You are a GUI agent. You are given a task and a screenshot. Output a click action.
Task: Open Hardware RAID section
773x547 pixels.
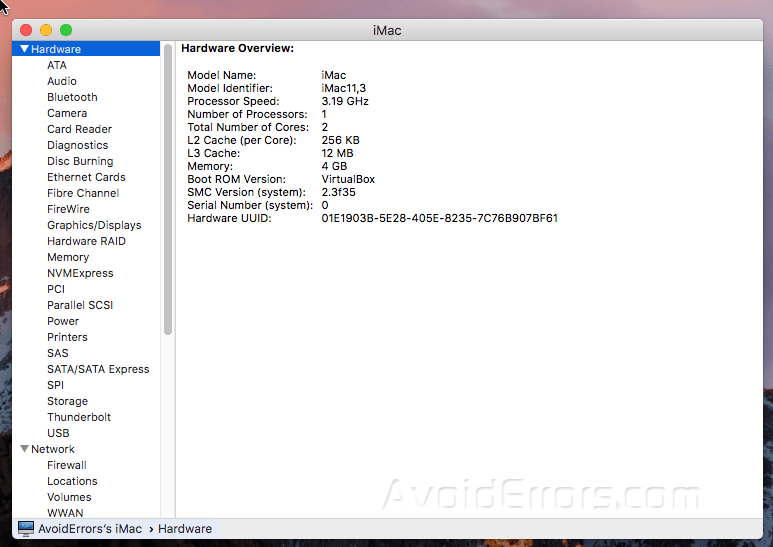click(86, 241)
